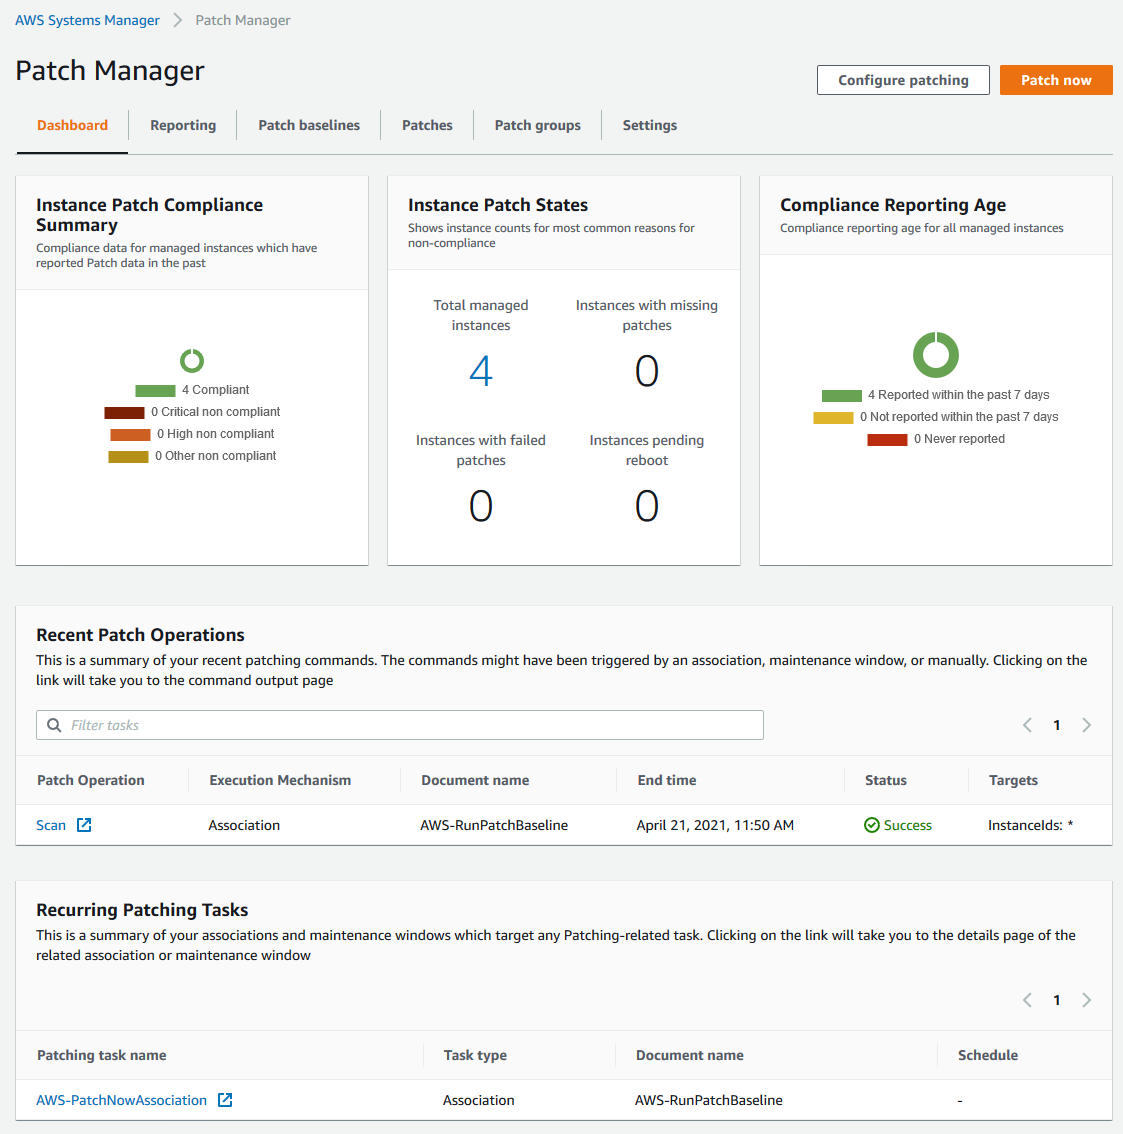This screenshot has width=1123, height=1134.
Task: Click the yellow Not reported legend swatch
Action: point(833,417)
